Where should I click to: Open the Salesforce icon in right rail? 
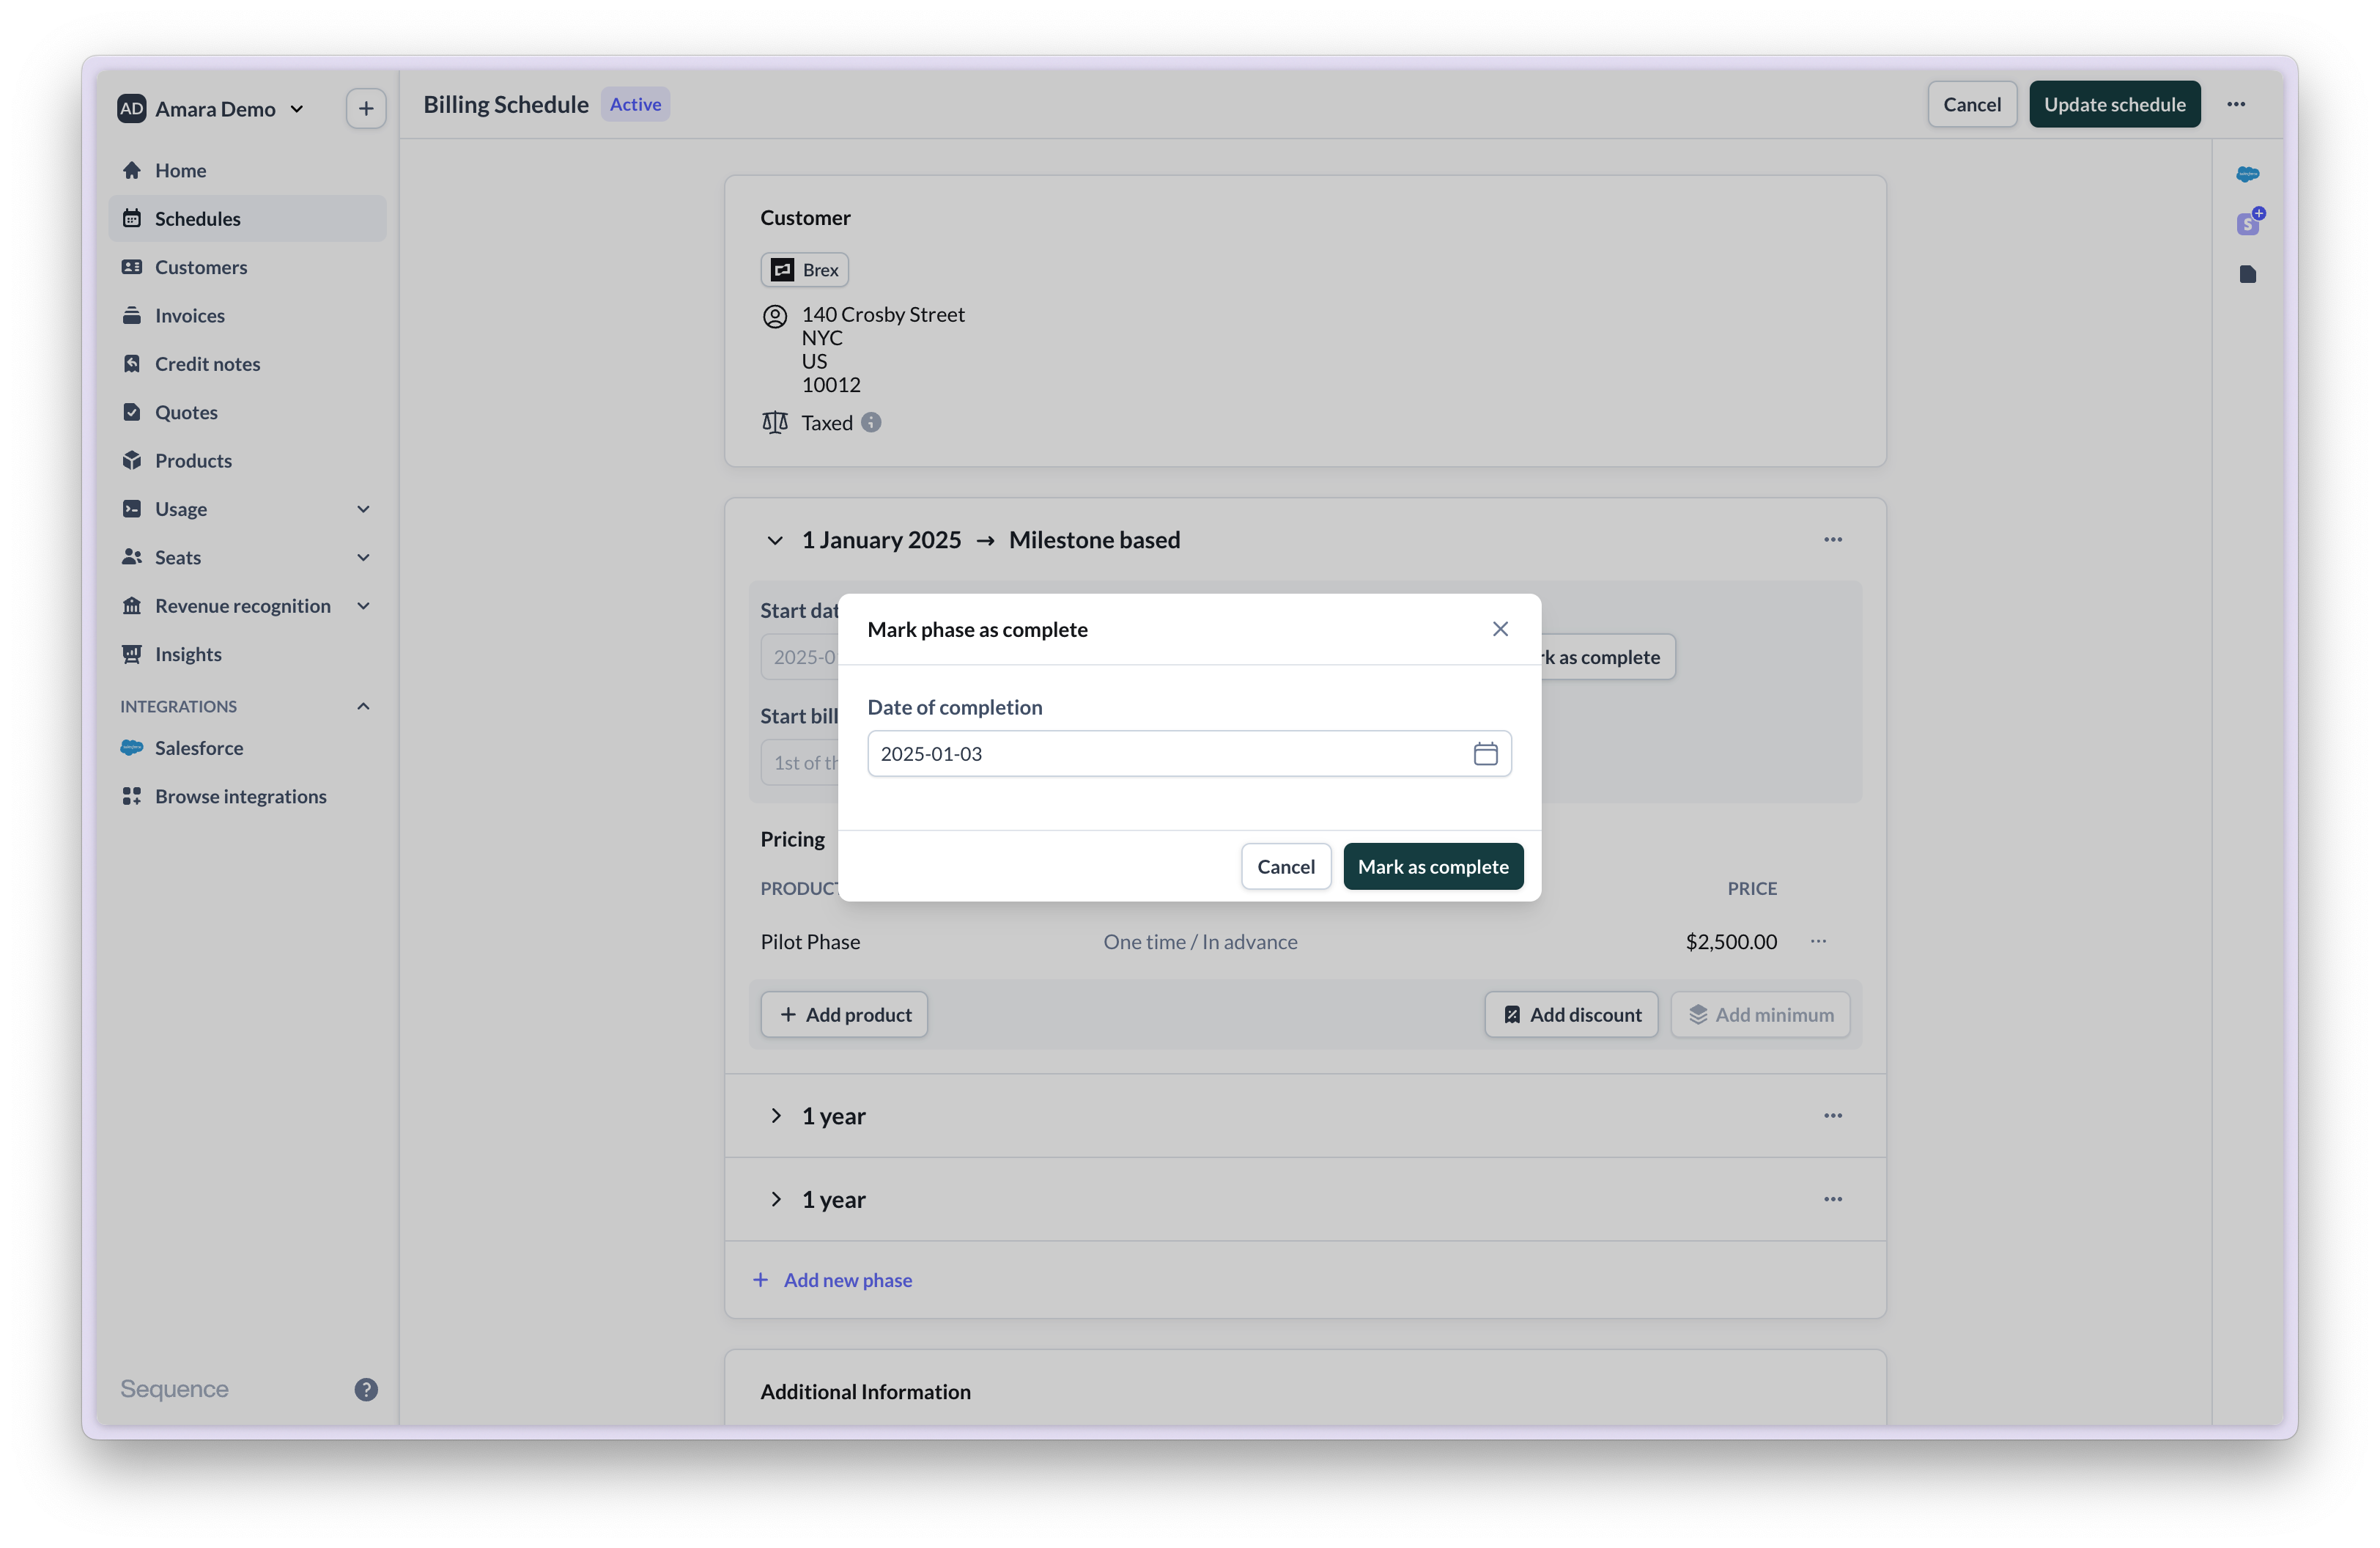(x=2247, y=174)
